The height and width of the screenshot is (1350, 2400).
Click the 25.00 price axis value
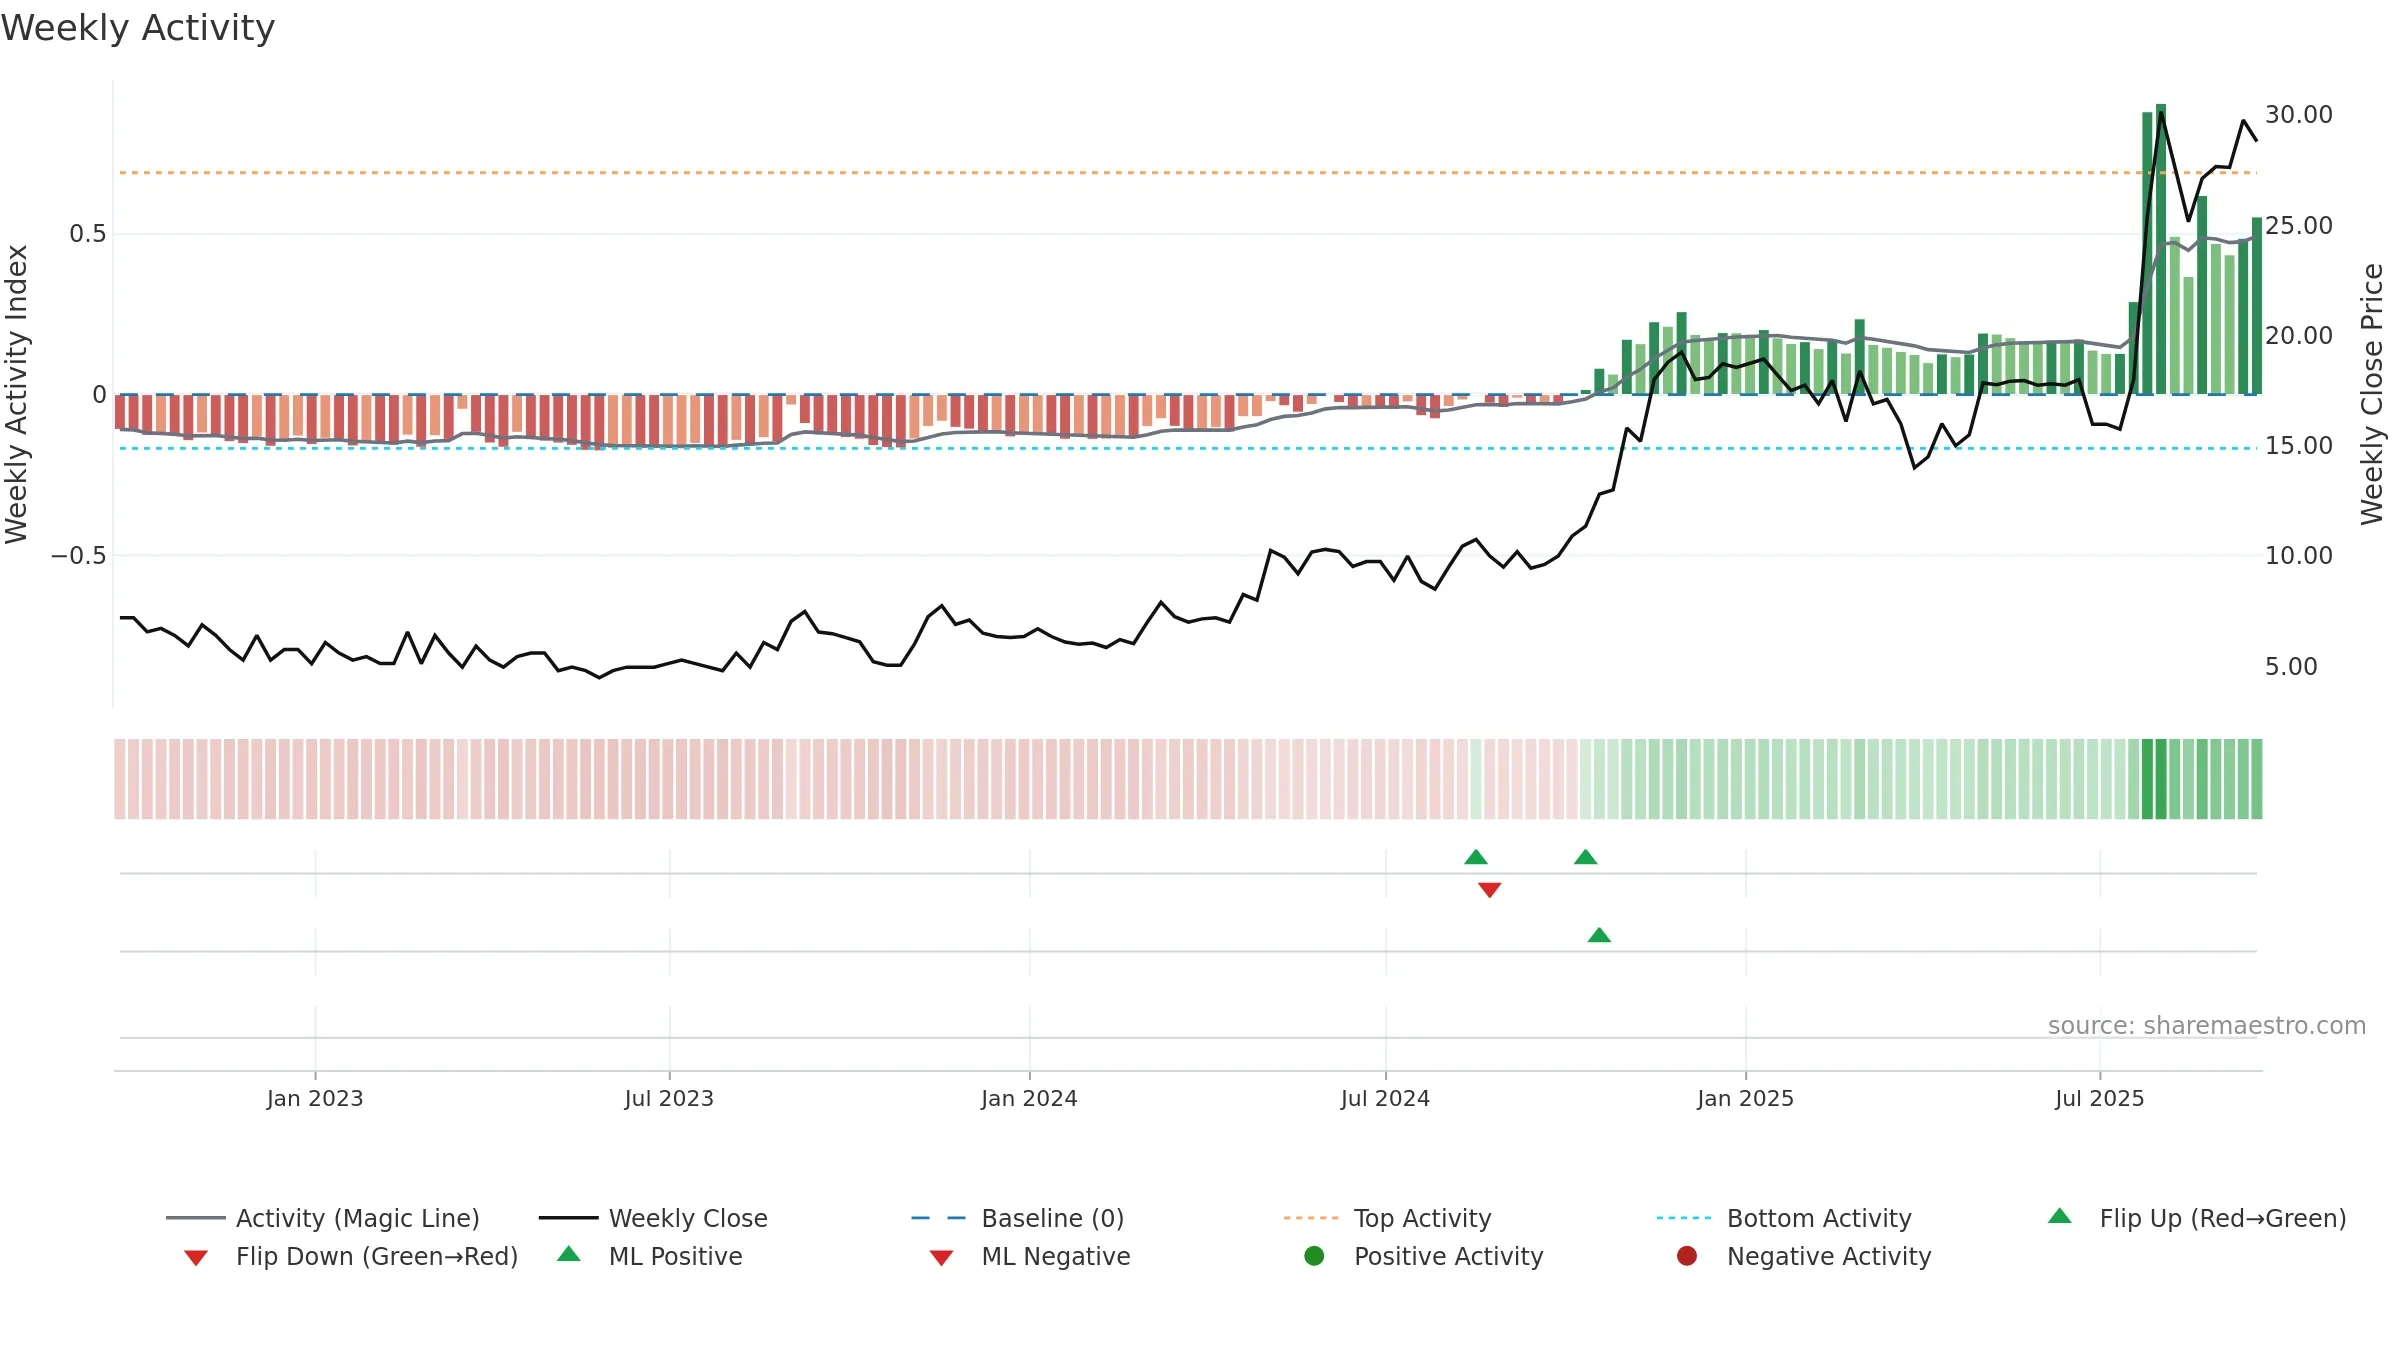2298,225
